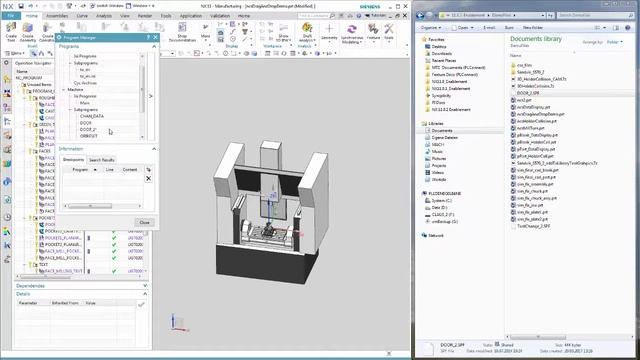Collapse the Details panel chevron
The height and width of the screenshot is (360, 640).
[145, 294]
